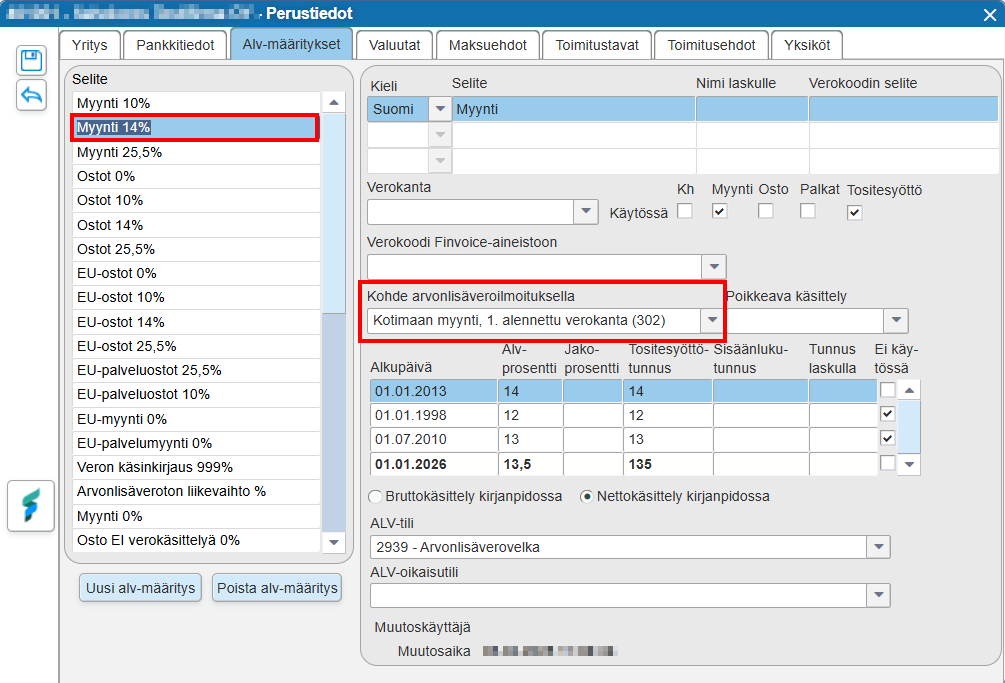The height and width of the screenshot is (683, 1005).
Task: Switch to the Yritys tab
Action: click(x=90, y=45)
